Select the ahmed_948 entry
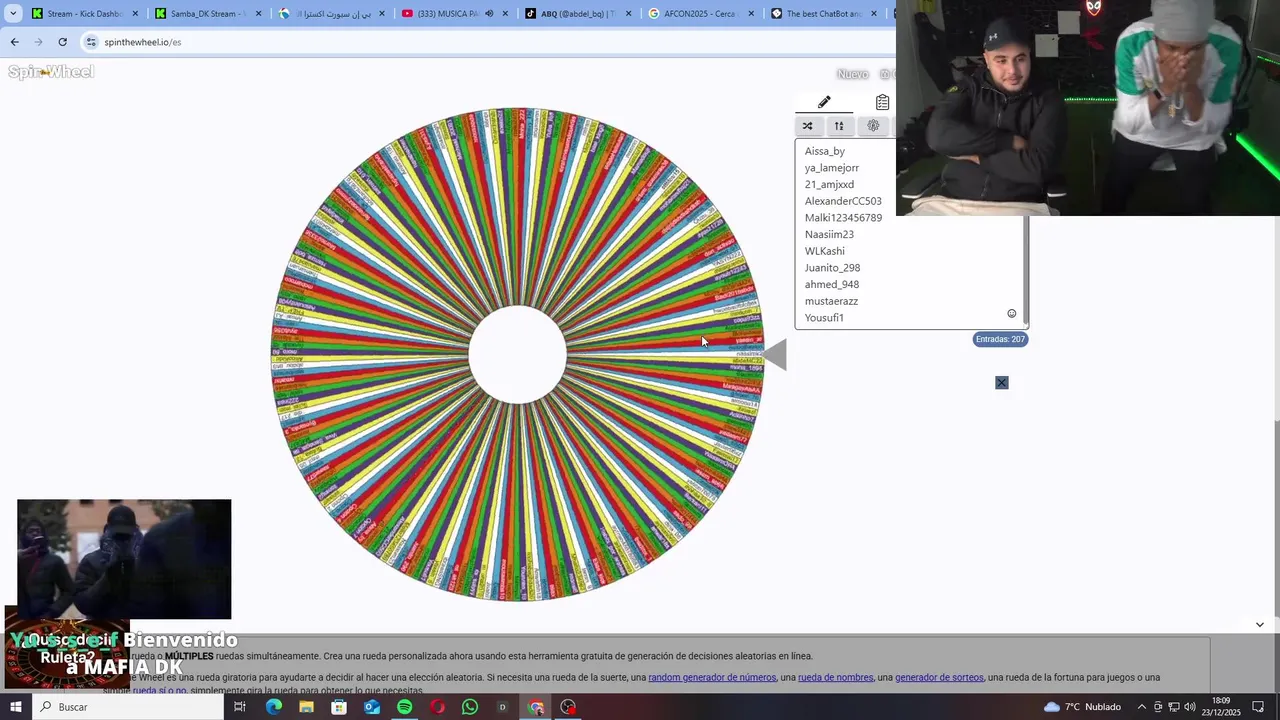The width and height of the screenshot is (1280, 720). [832, 285]
